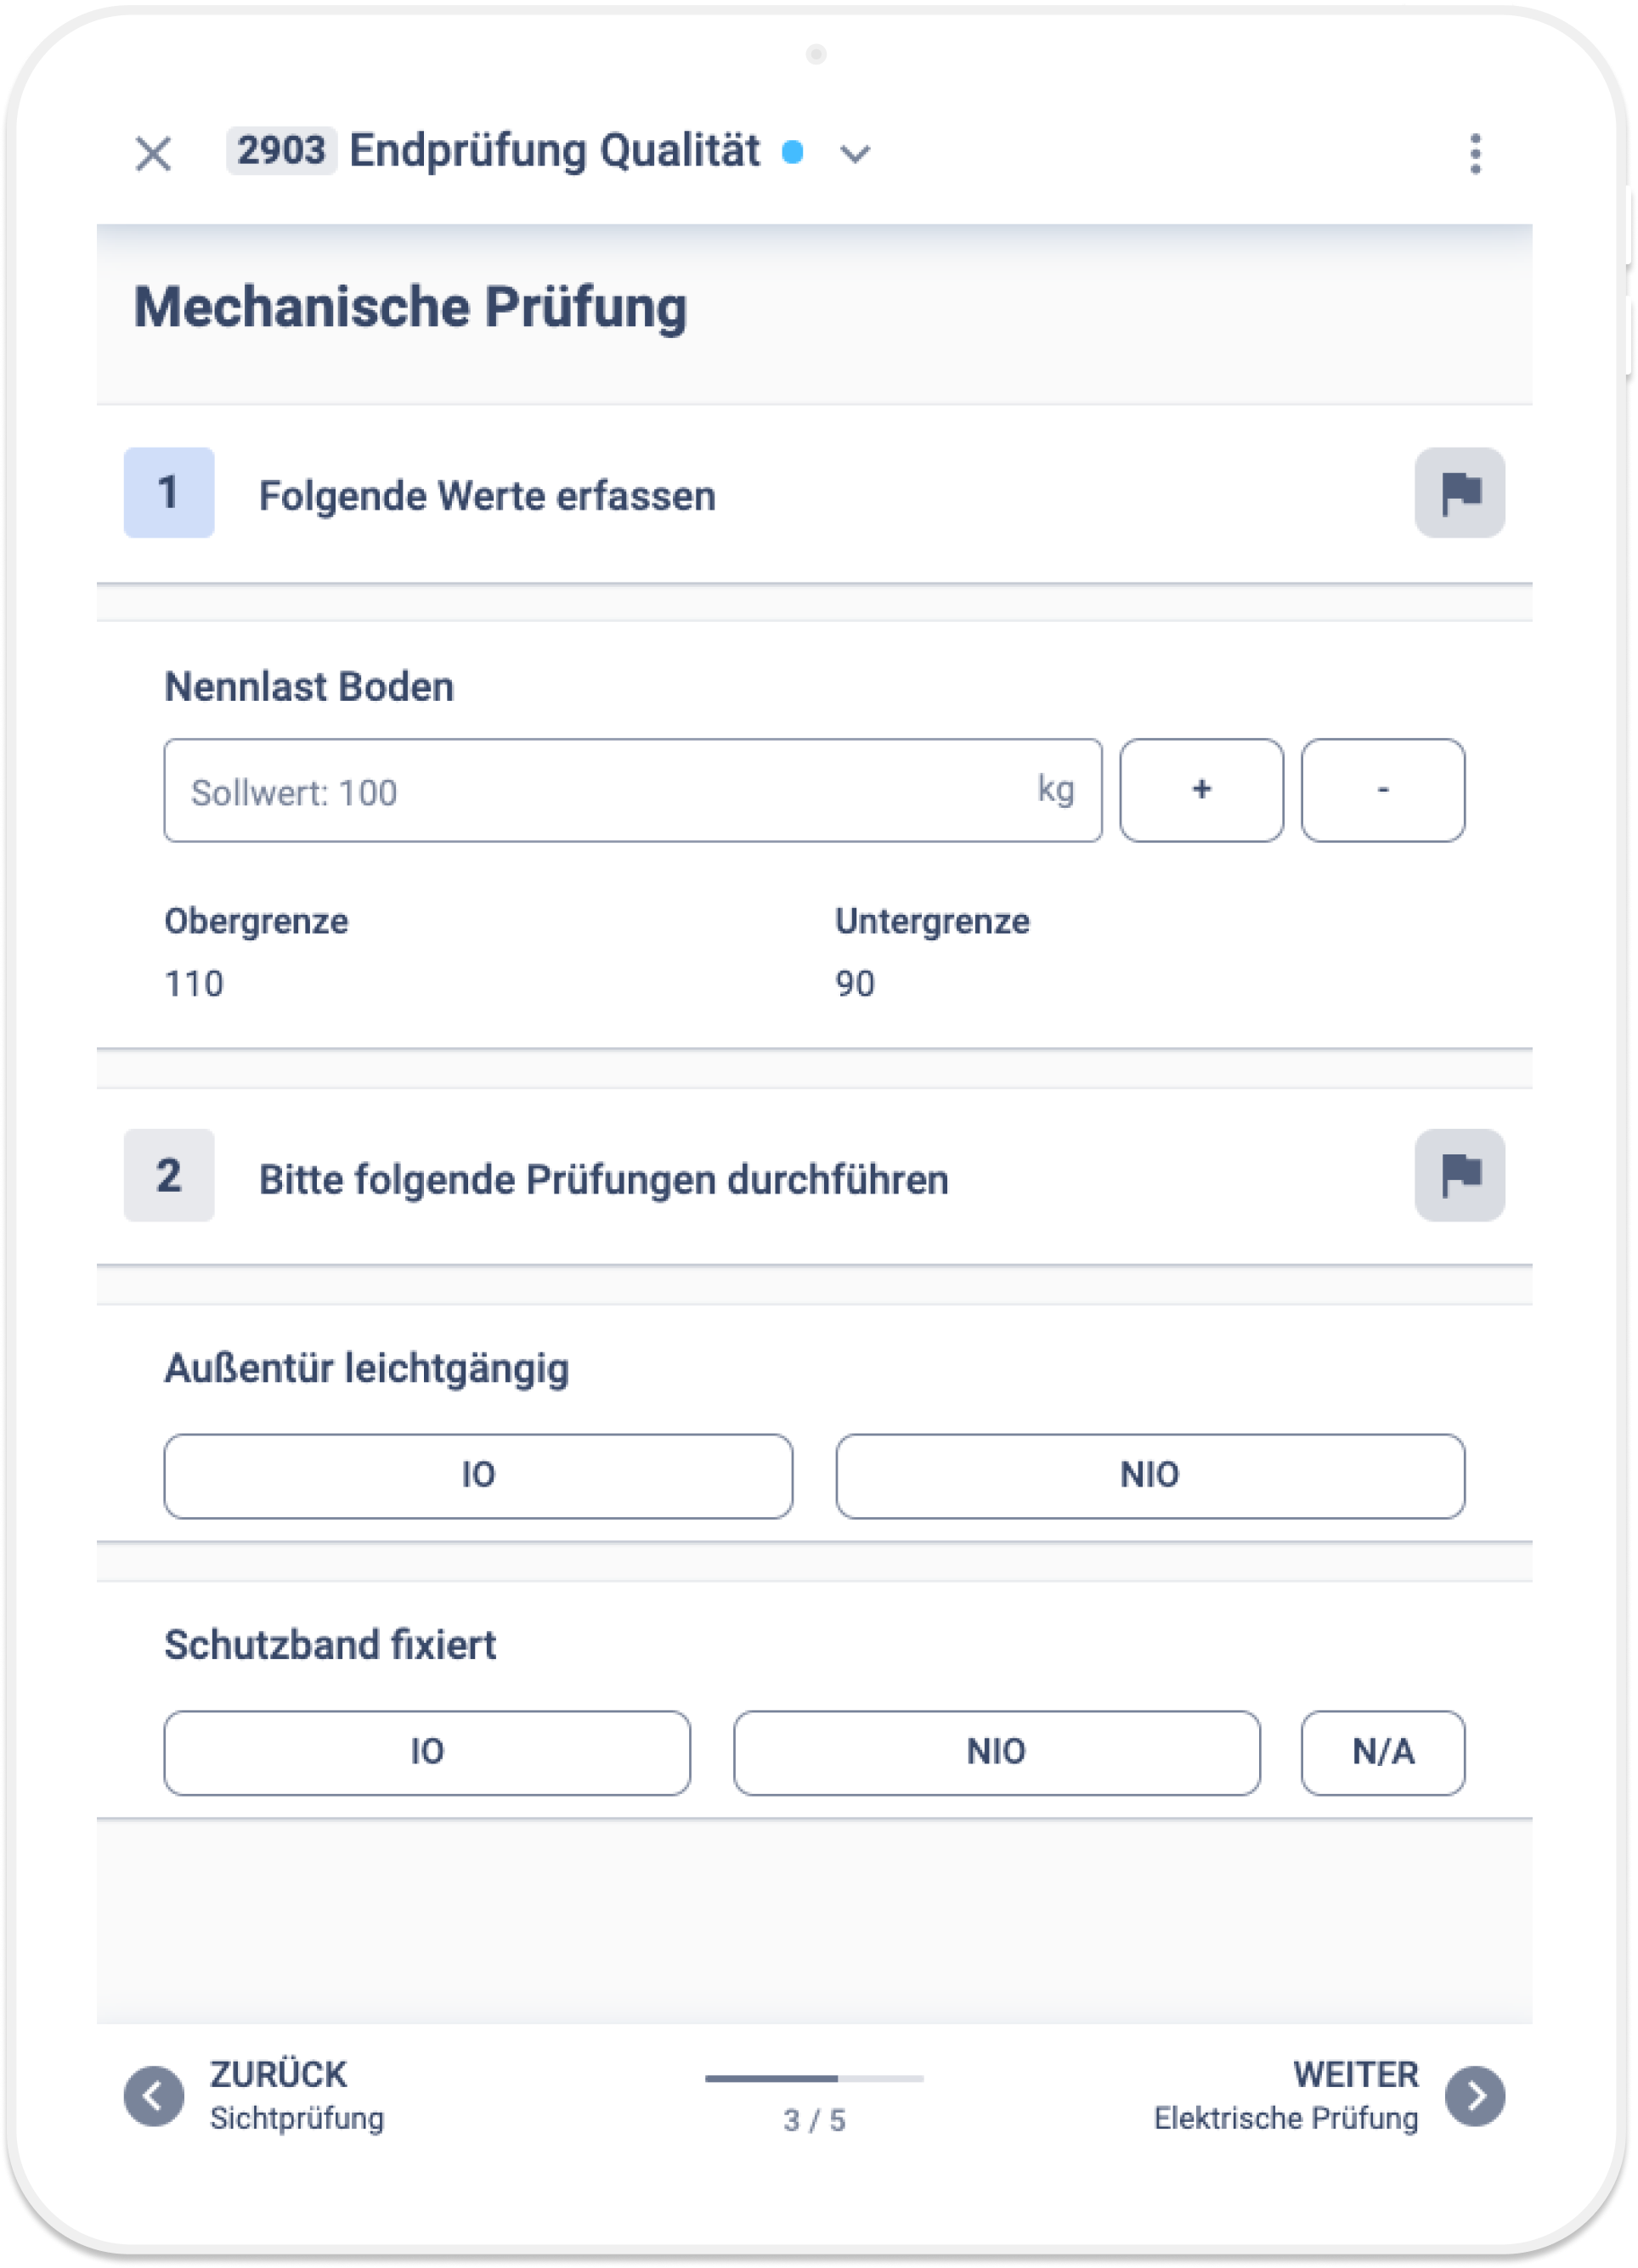Close the checklist with the X icon
Viewport: 1638px width, 2268px height.
point(154,152)
